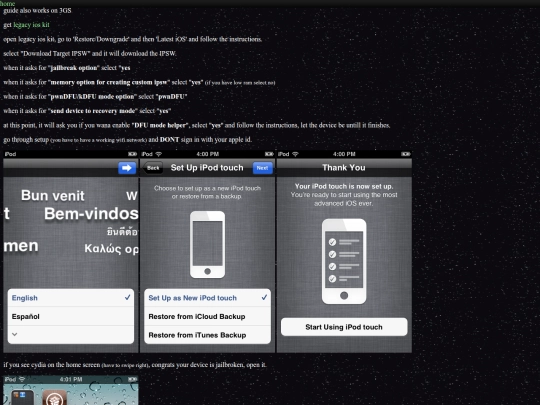The image size is (540, 405).
Task: Open the home link at top
Action: click(8, 3)
